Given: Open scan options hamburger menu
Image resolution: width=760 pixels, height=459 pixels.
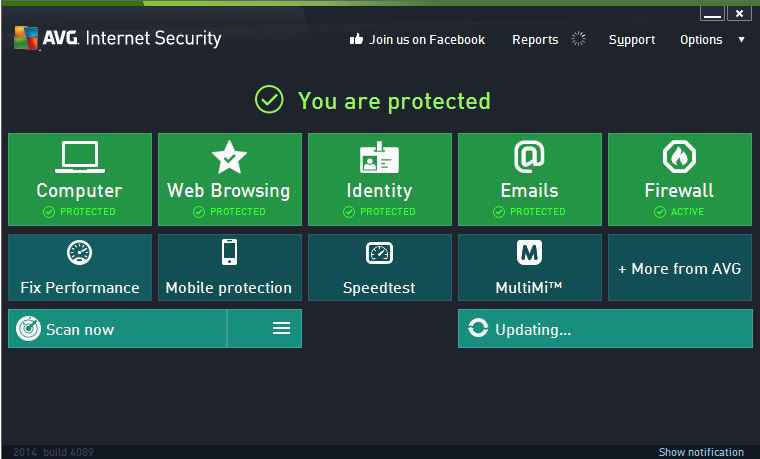Looking at the screenshot, I should coord(281,329).
